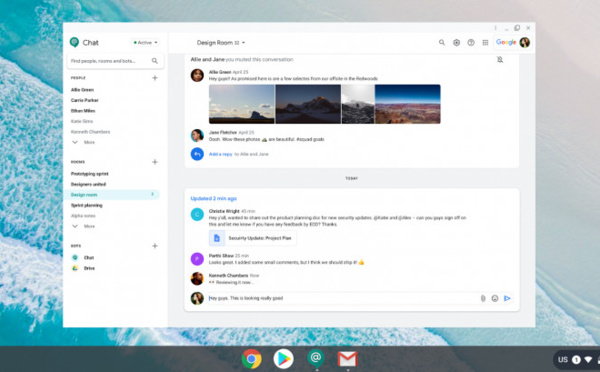
Task: Click Kenneth Chambers' avatar in thread
Action: point(197,279)
